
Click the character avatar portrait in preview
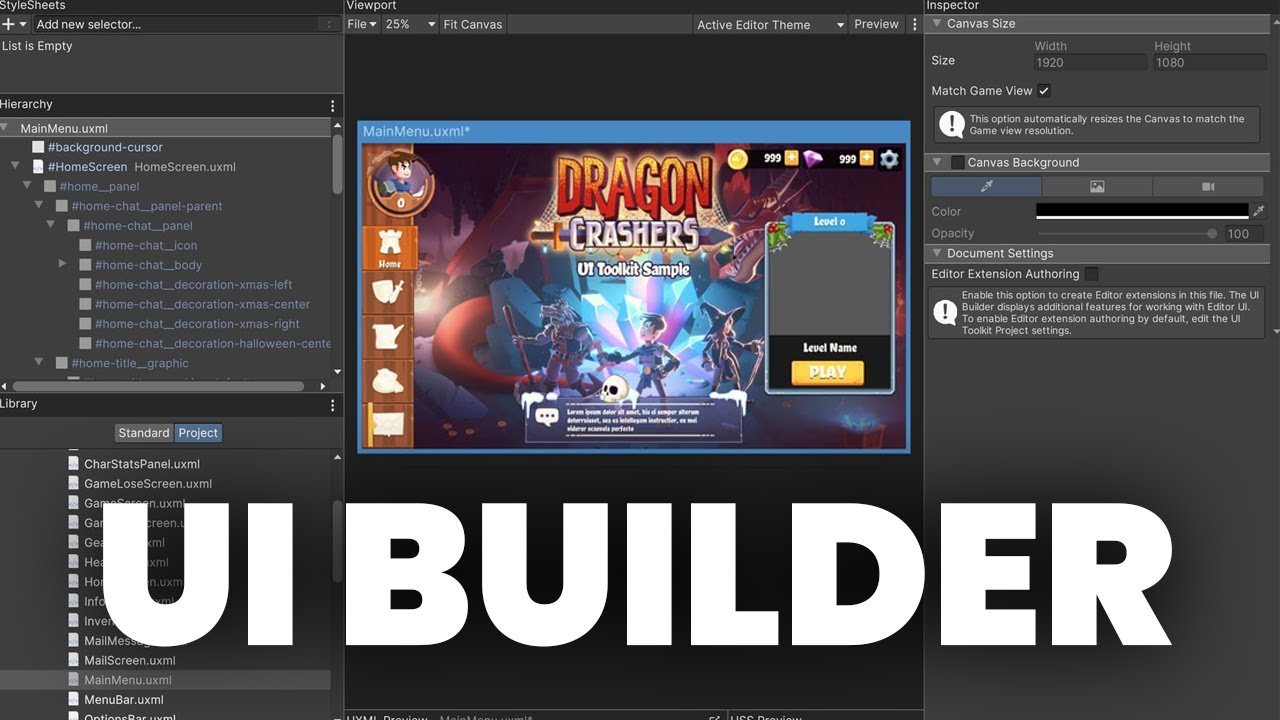click(400, 181)
